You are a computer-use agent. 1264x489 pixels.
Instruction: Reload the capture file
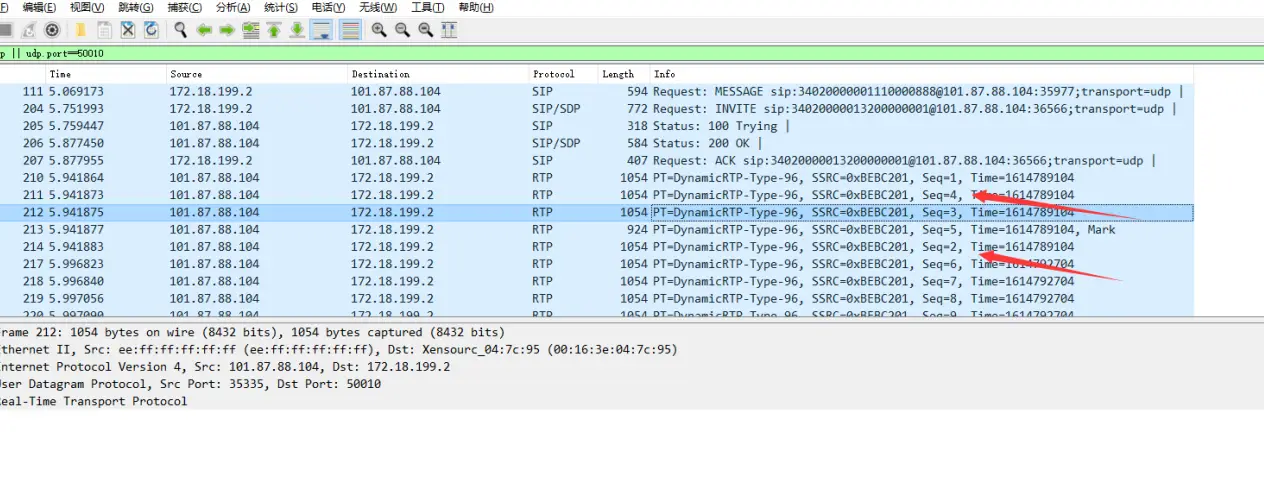(151, 30)
